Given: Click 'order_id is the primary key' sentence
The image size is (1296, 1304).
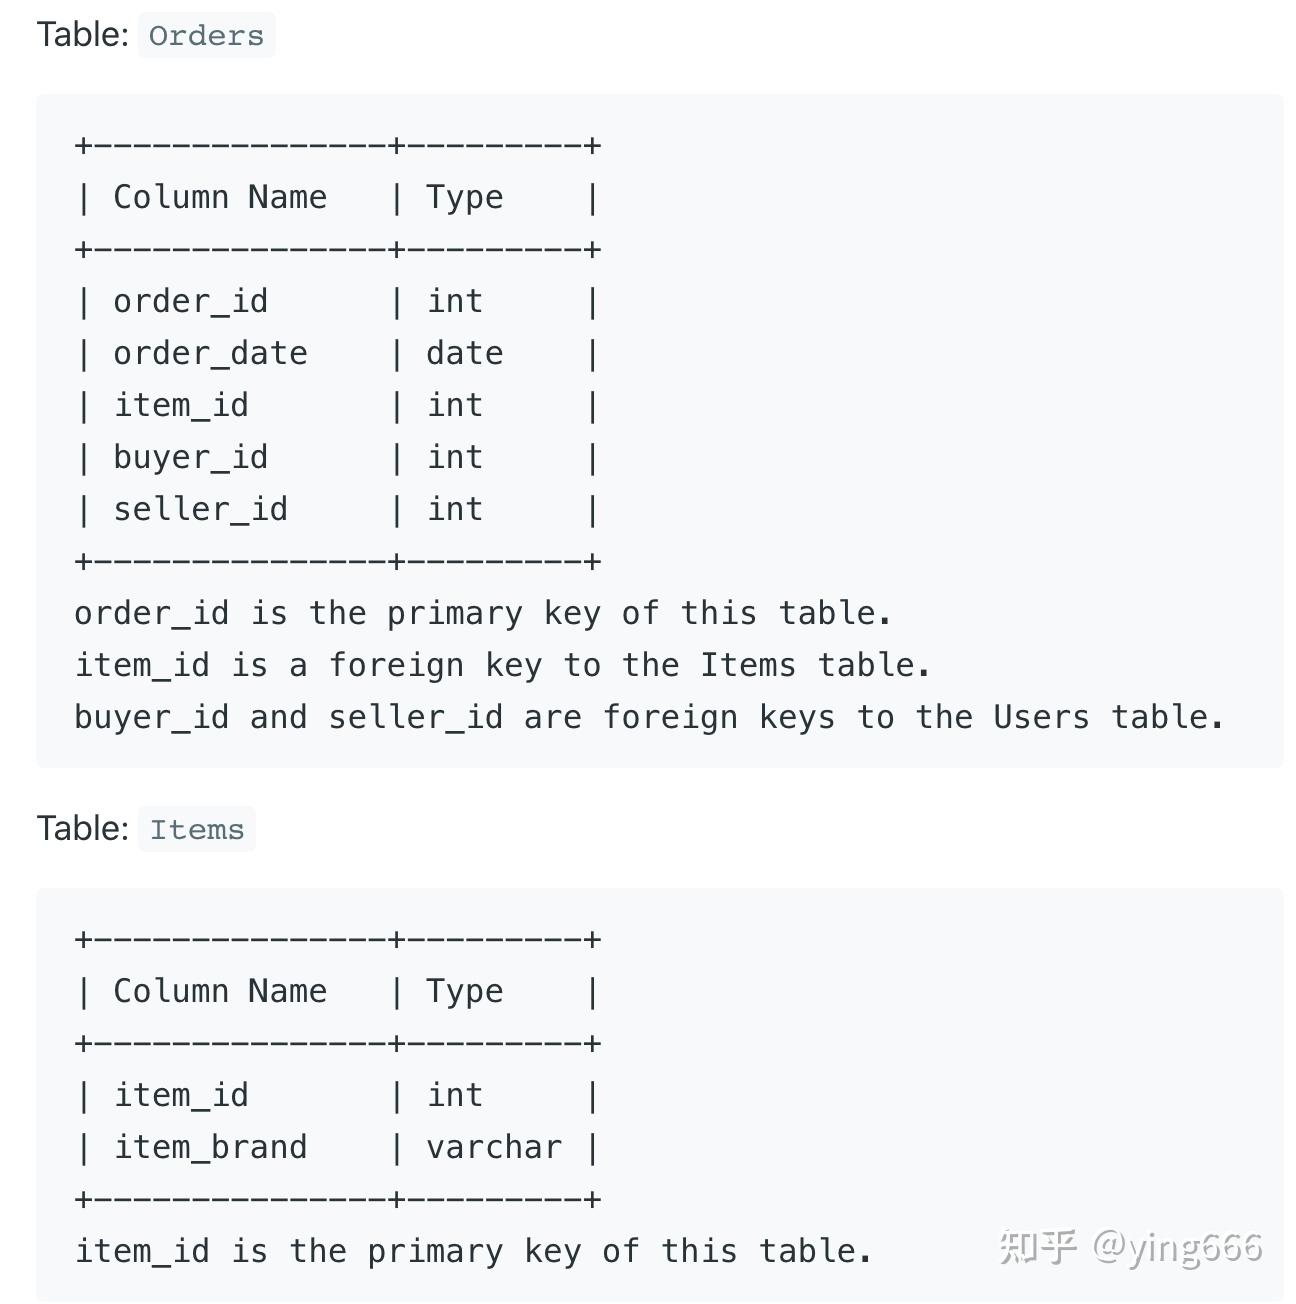Looking at the screenshot, I should (483, 613).
